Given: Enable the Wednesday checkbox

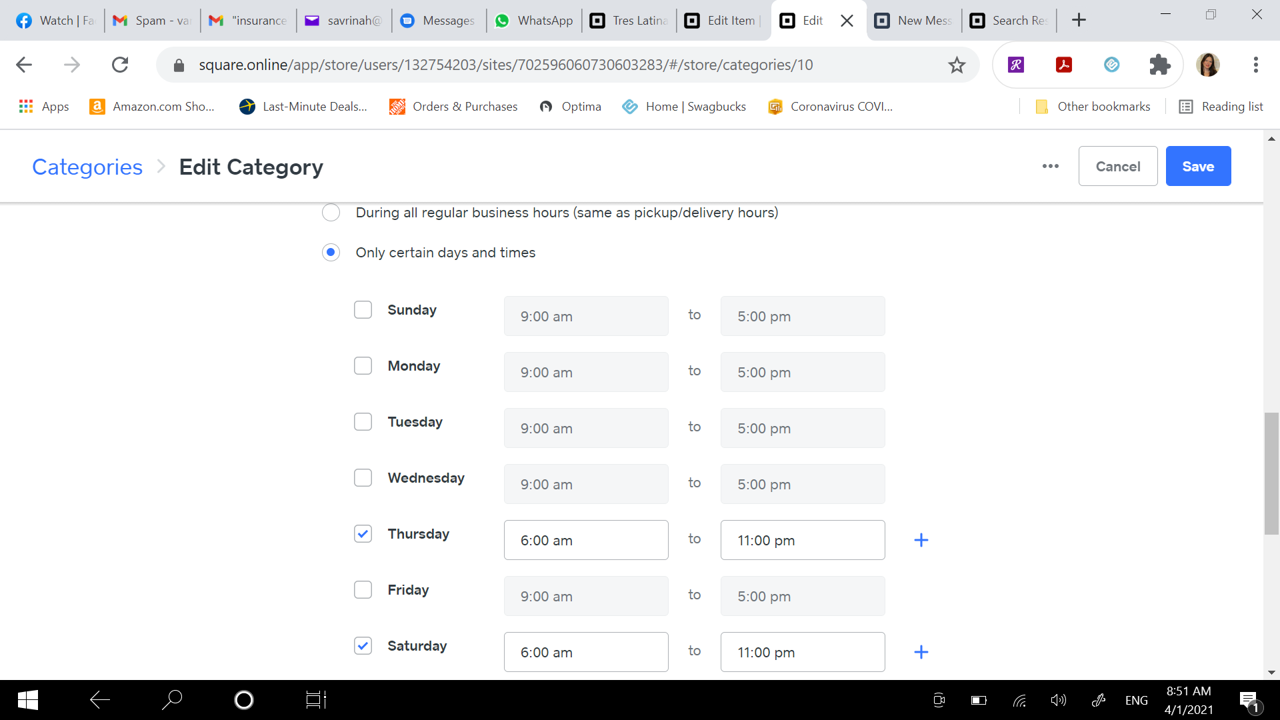Looking at the screenshot, I should [x=363, y=478].
